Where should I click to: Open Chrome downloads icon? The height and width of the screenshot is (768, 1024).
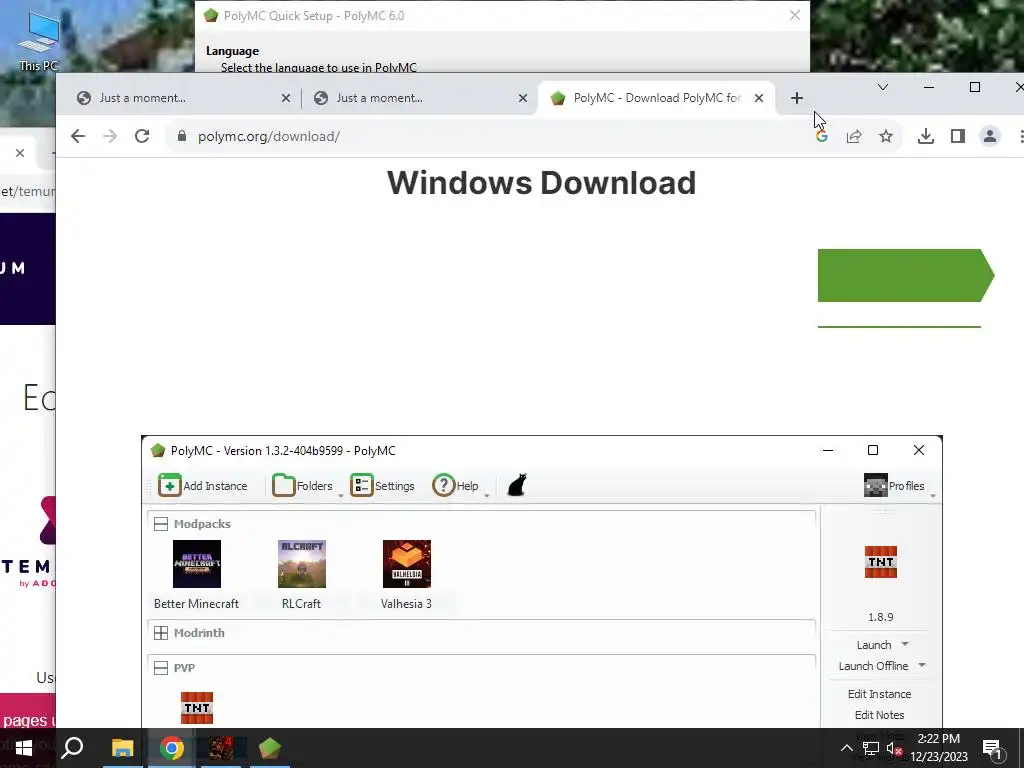point(925,136)
